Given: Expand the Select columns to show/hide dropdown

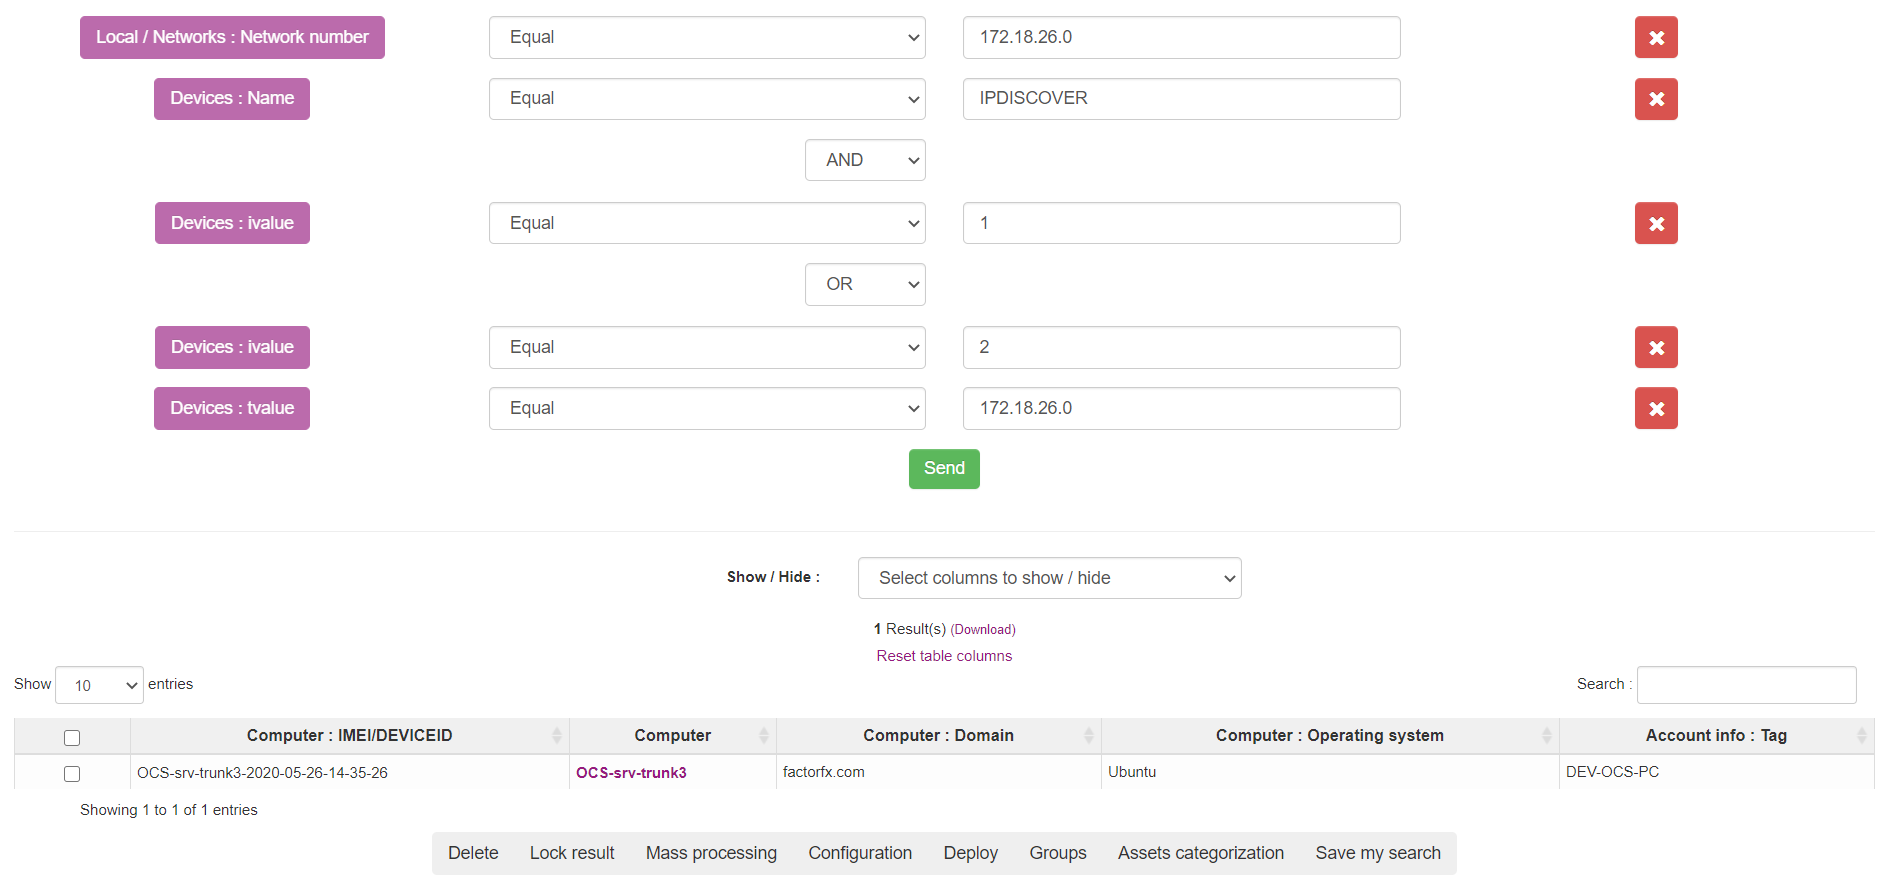Looking at the screenshot, I should [x=1049, y=578].
